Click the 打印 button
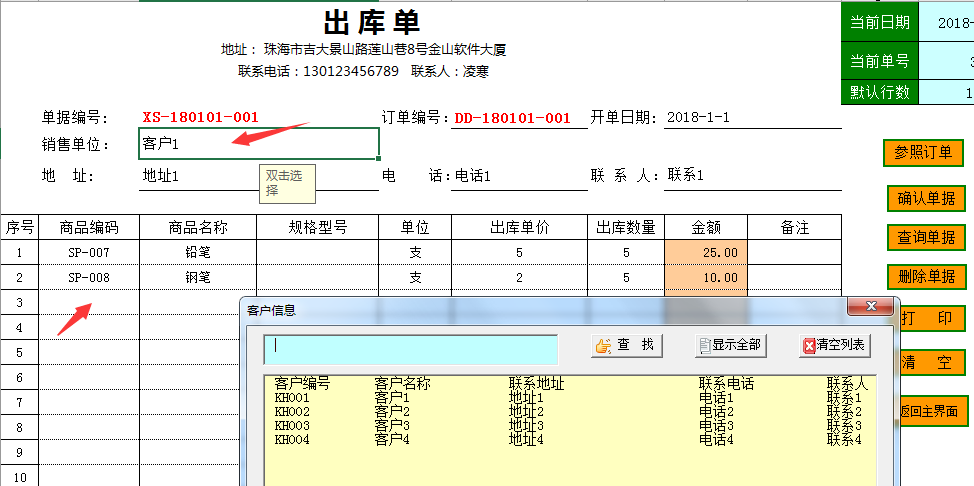Viewport: 974px width, 486px height. click(x=934, y=319)
